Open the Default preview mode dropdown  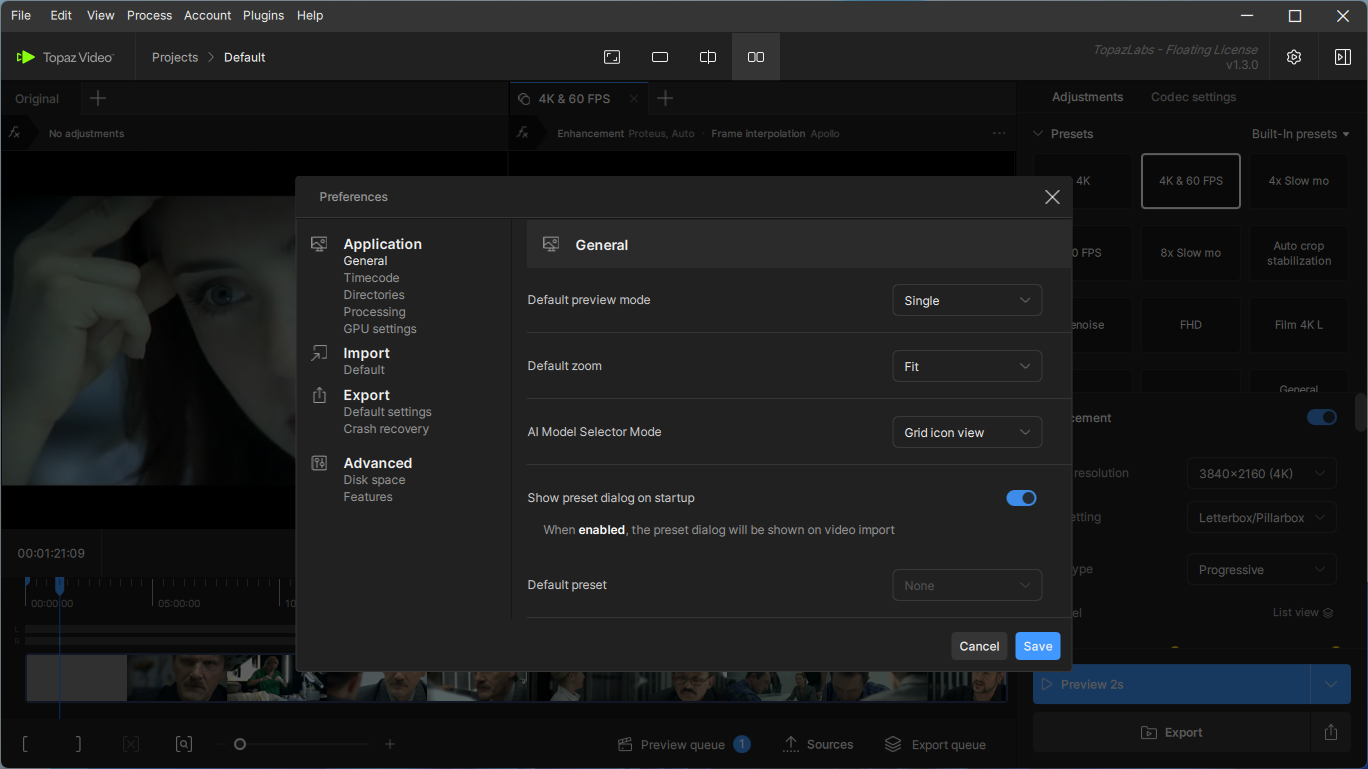[966, 300]
